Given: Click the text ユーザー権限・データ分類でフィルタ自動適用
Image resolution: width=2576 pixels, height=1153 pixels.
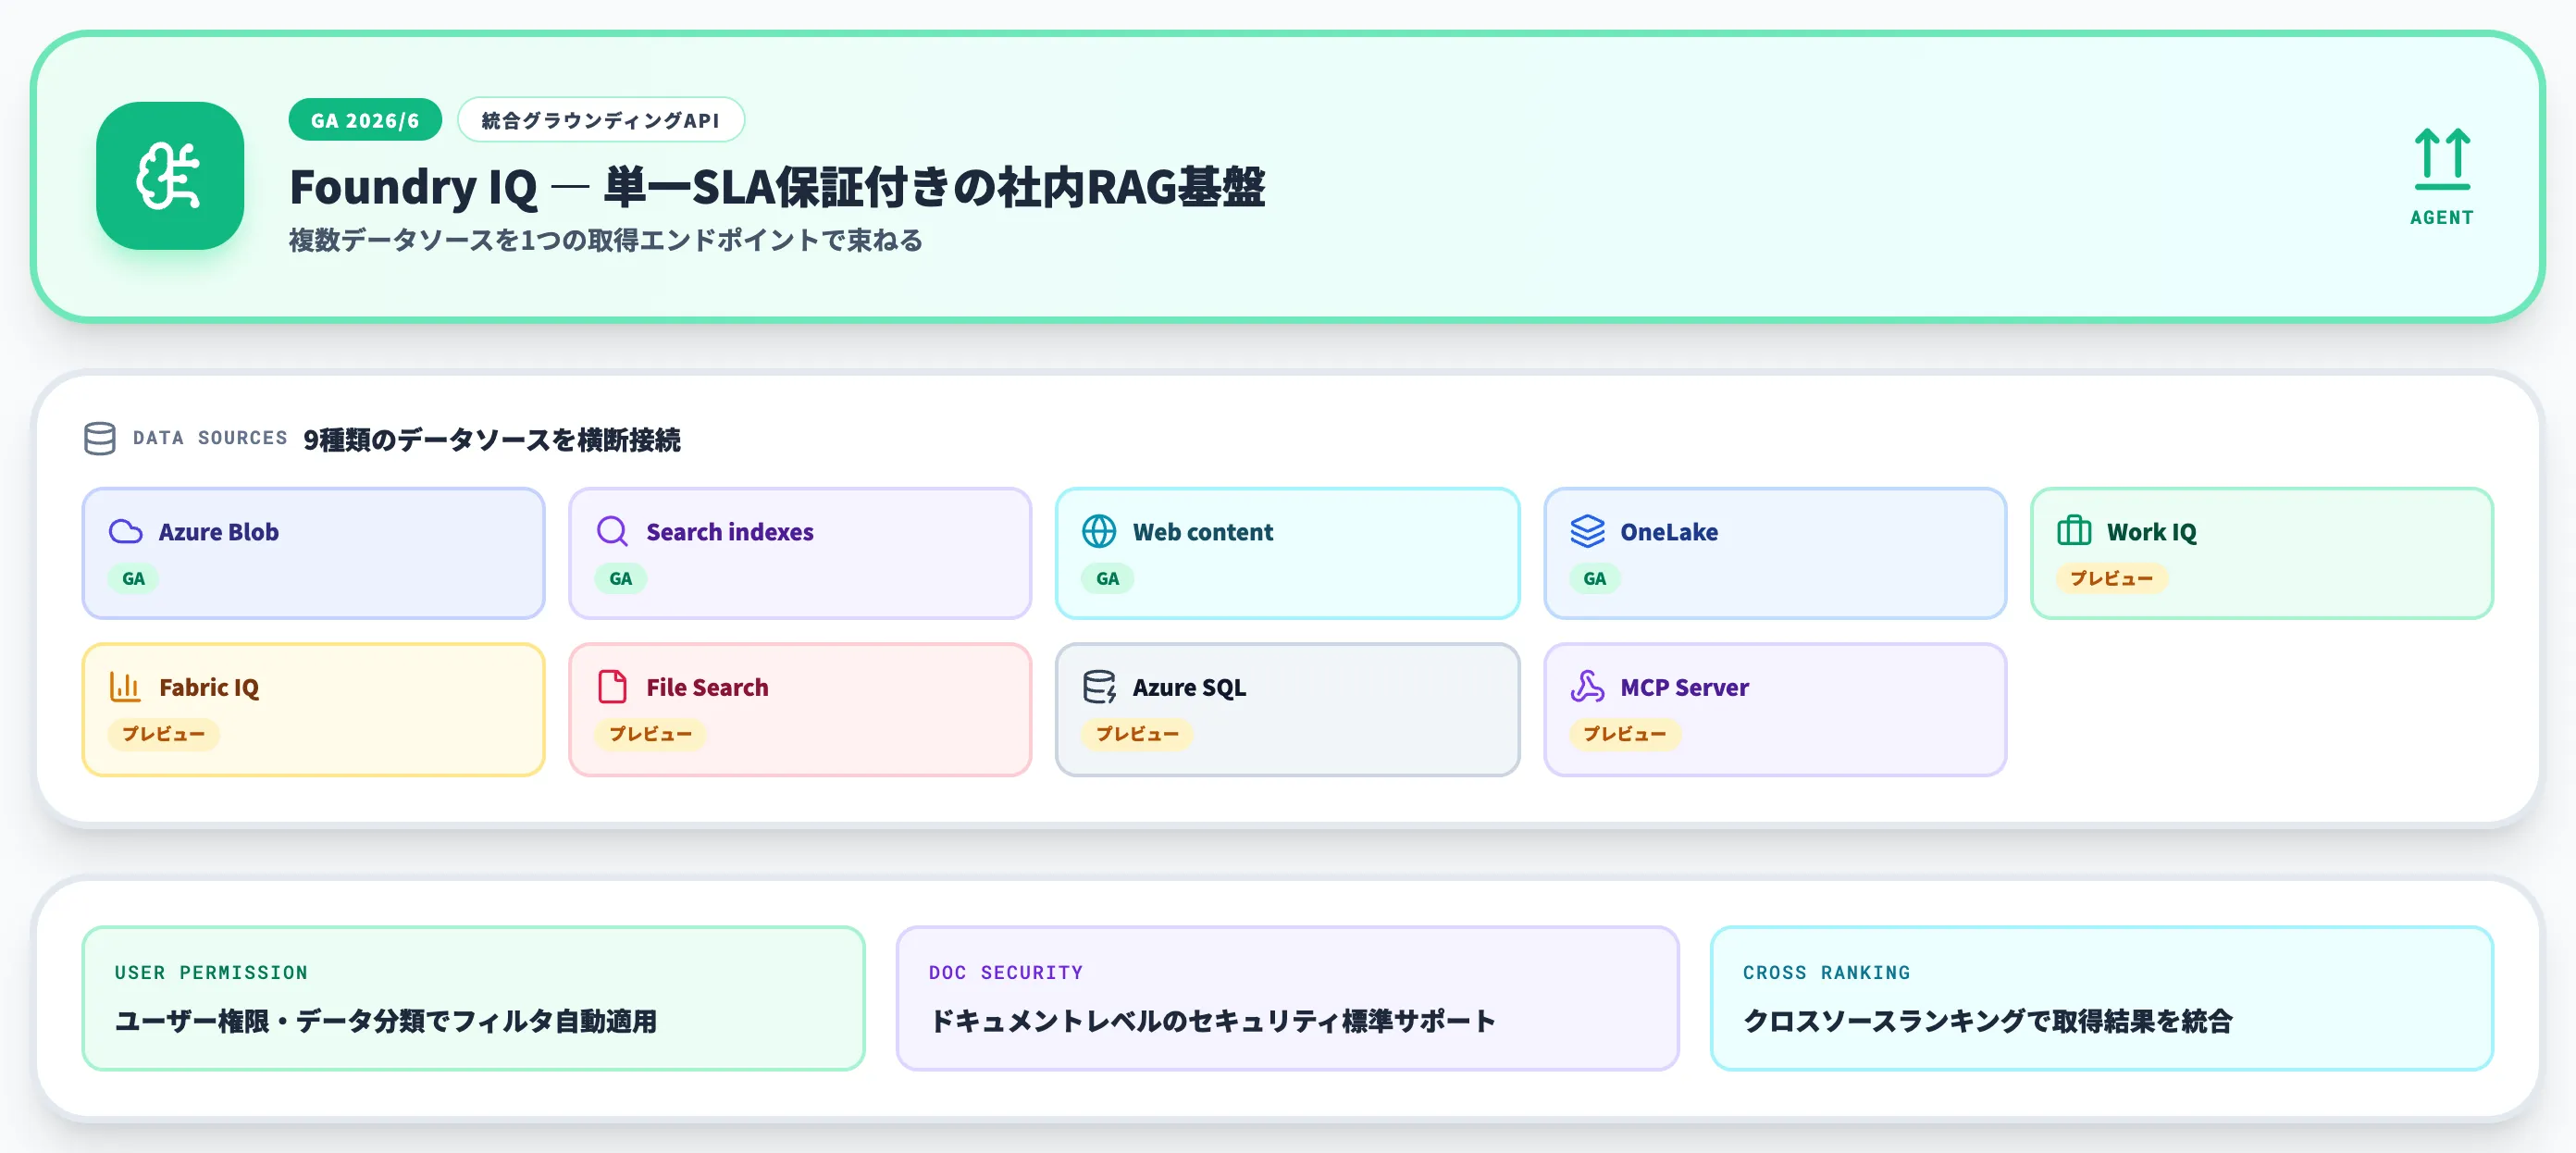Looking at the screenshot, I should [x=385, y=1021].
